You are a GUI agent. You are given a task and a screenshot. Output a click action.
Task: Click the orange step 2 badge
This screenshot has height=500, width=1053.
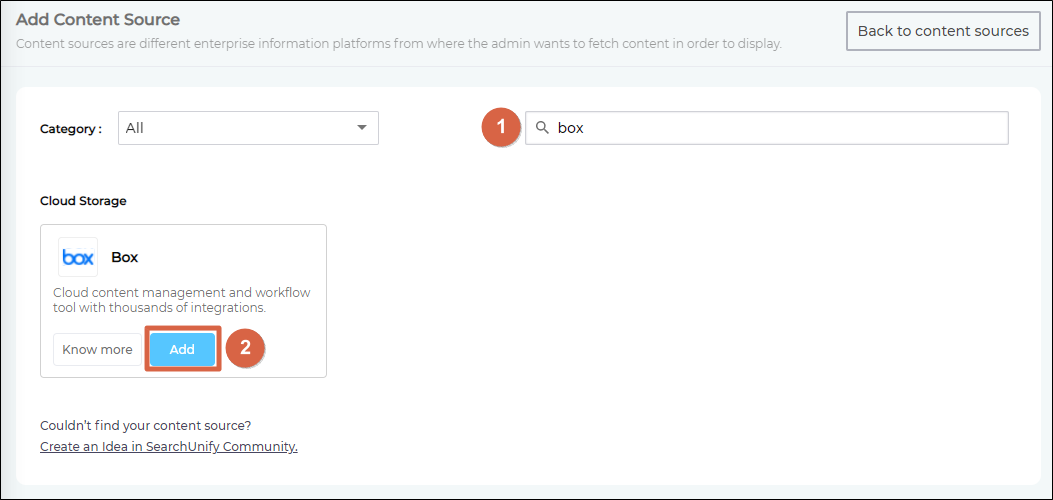[245, 349]
